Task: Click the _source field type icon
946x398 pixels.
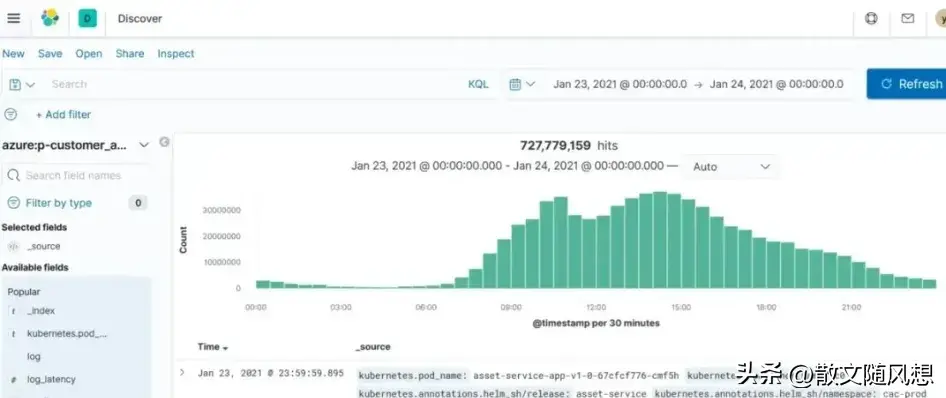Action: pyautogui.click(x=13, y=247)
